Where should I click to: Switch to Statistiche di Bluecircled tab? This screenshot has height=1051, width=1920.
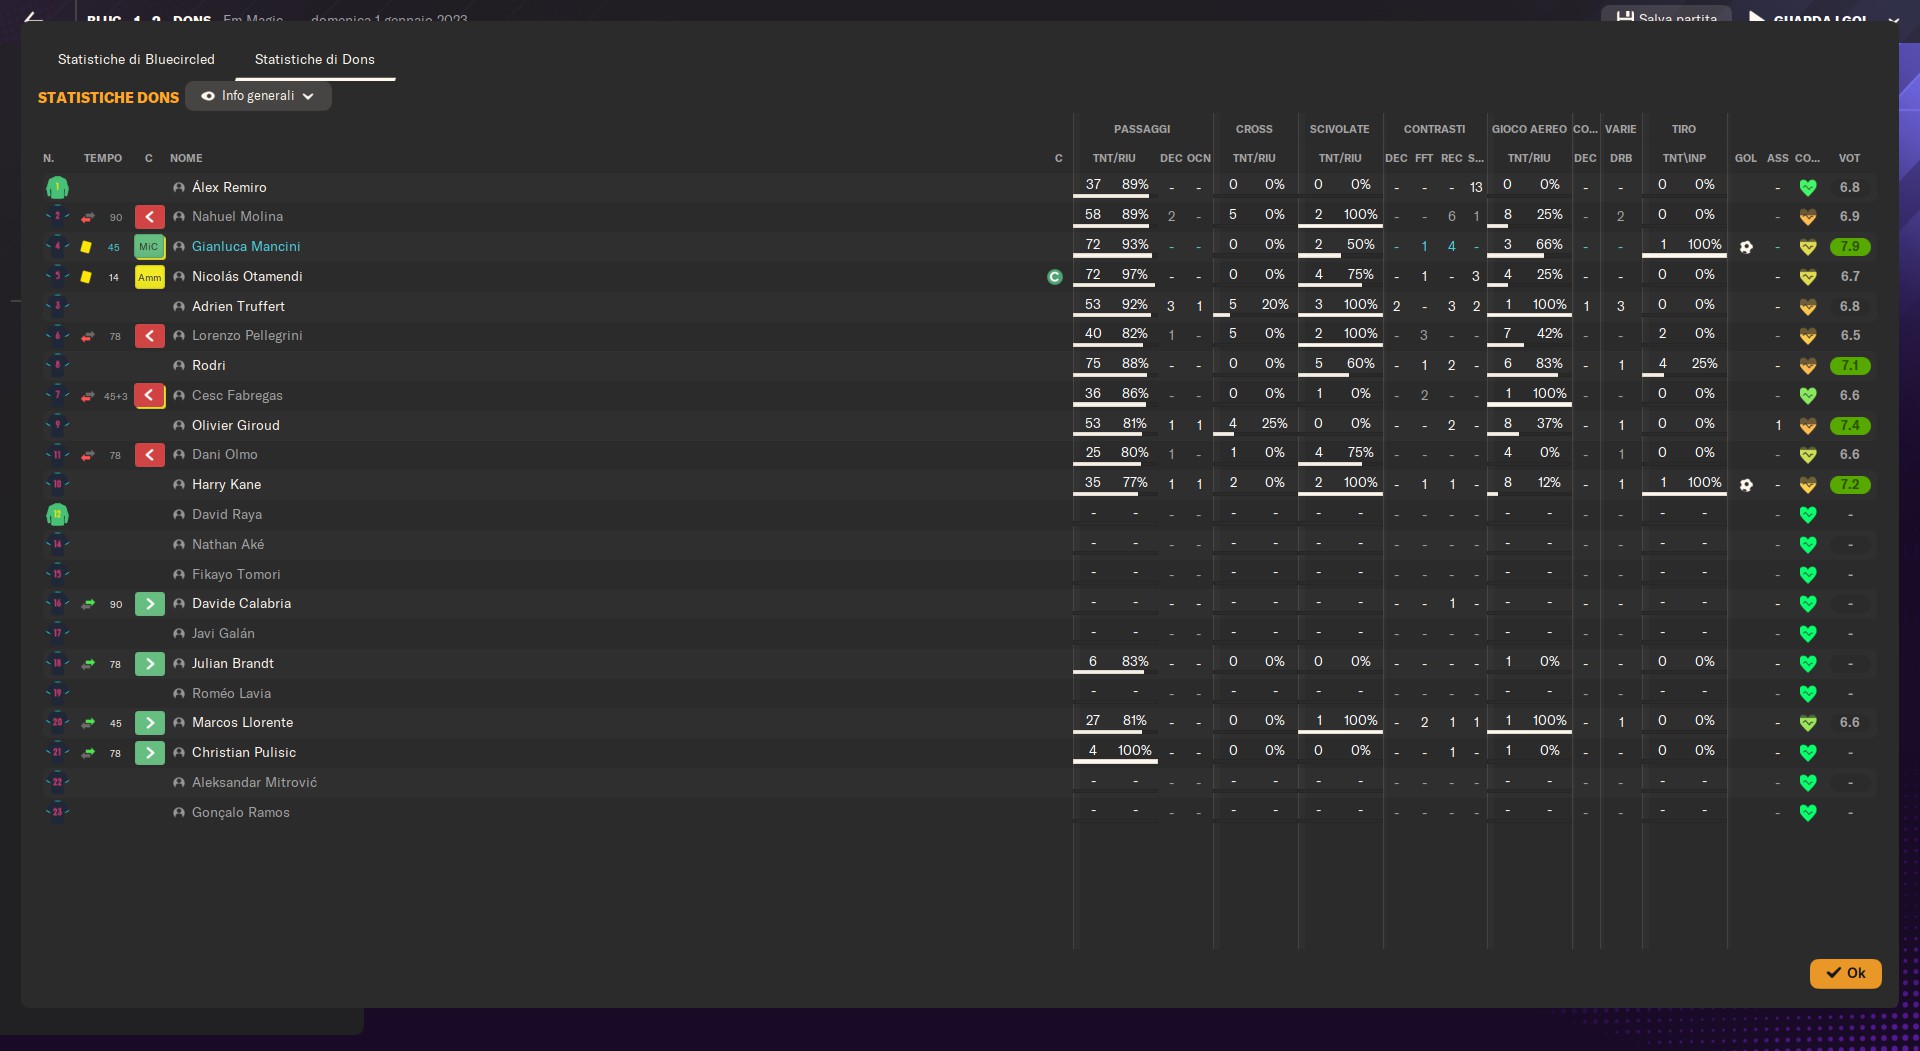coord(136,59)
